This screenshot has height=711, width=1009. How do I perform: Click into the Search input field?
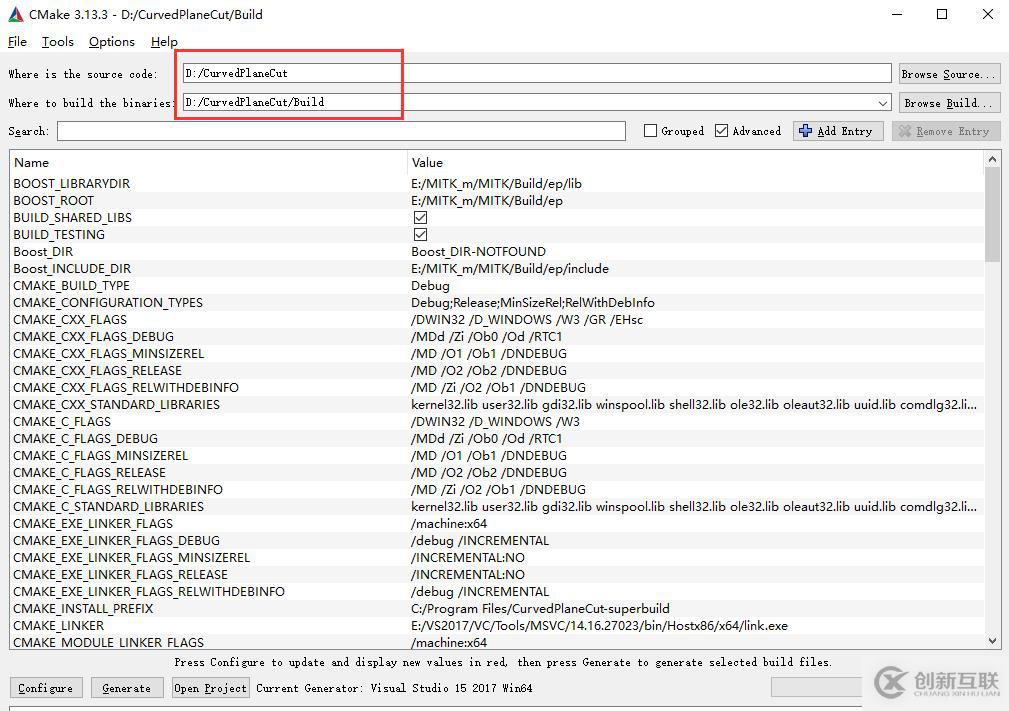(x=340, y=131)
